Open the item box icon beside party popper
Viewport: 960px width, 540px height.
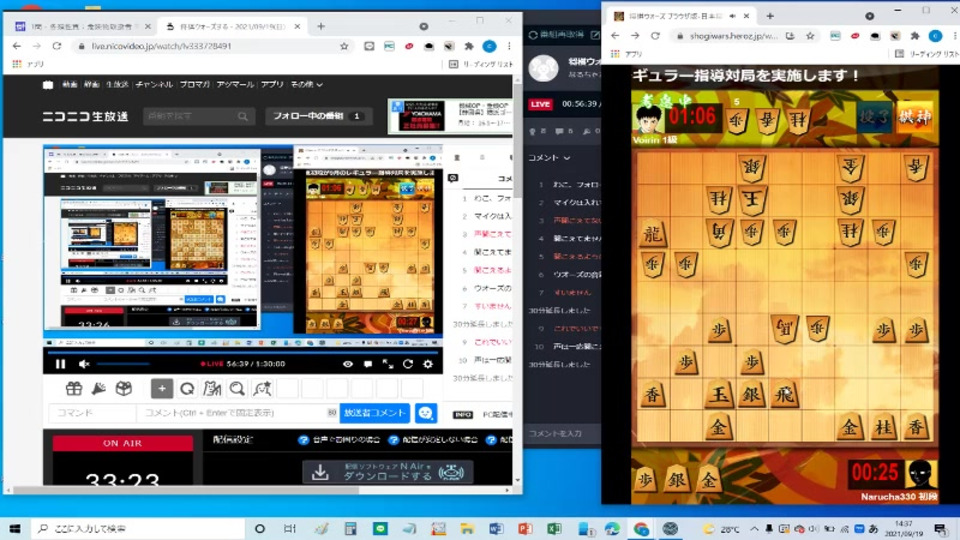coord(124,388)
